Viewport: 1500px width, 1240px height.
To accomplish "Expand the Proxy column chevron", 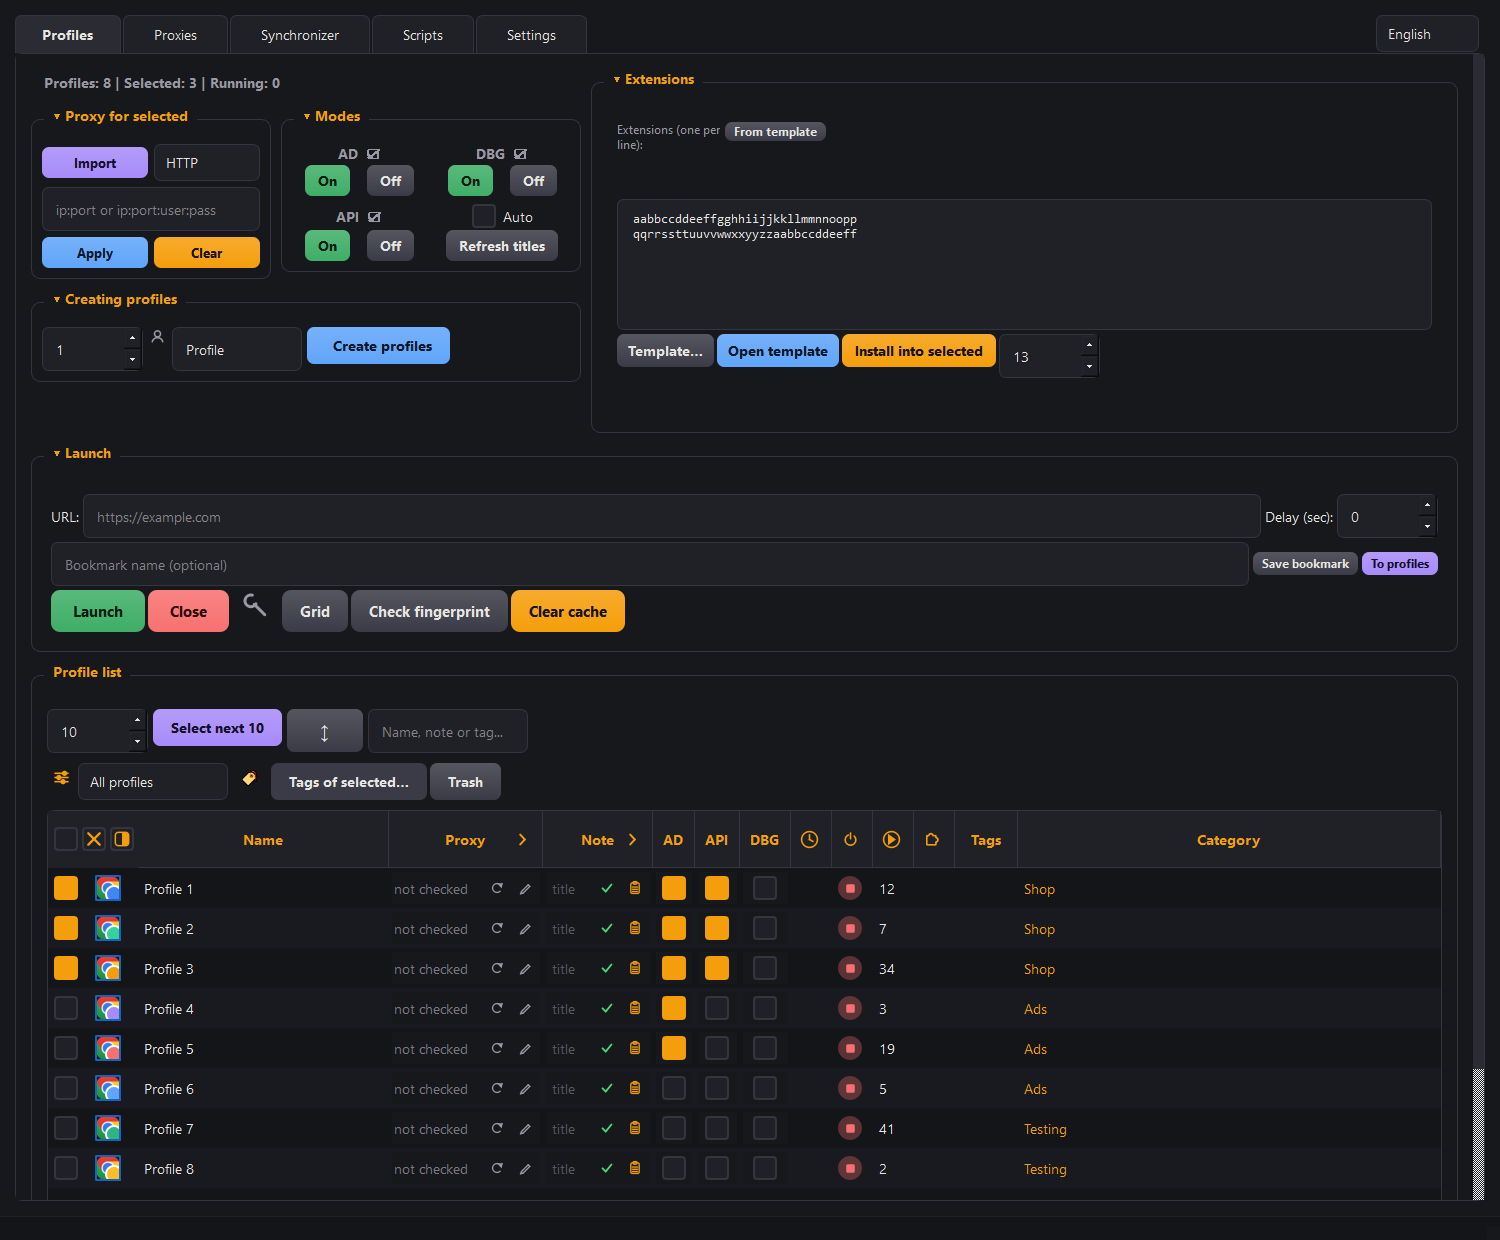I will [522, 840].
